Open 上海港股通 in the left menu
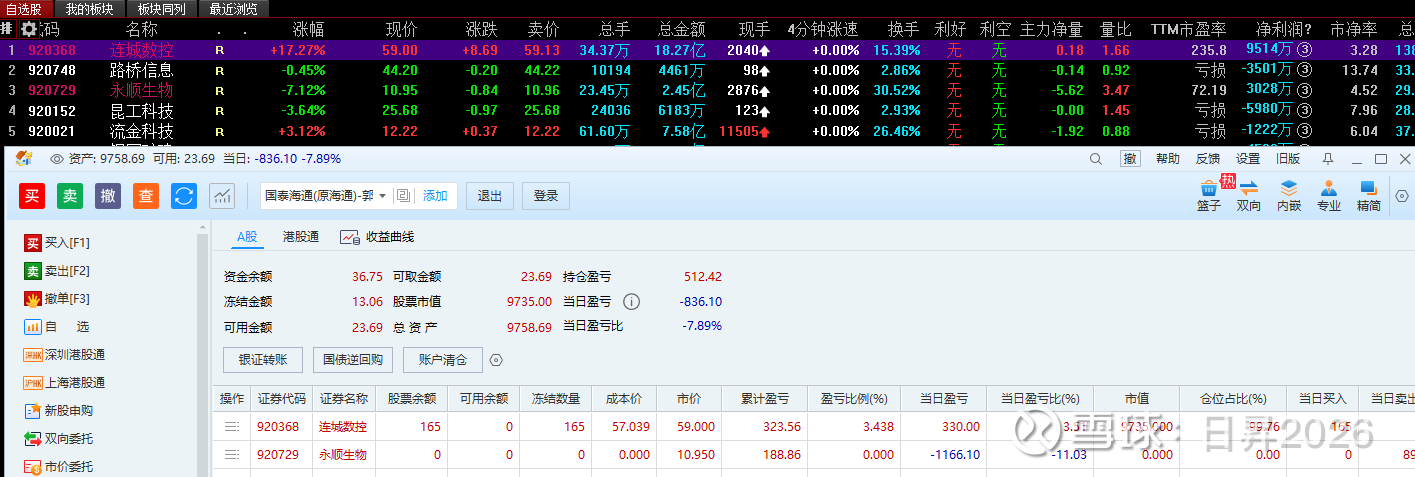Image resolution: width=1415 pixels, height=477 pixels. [64, 383]
